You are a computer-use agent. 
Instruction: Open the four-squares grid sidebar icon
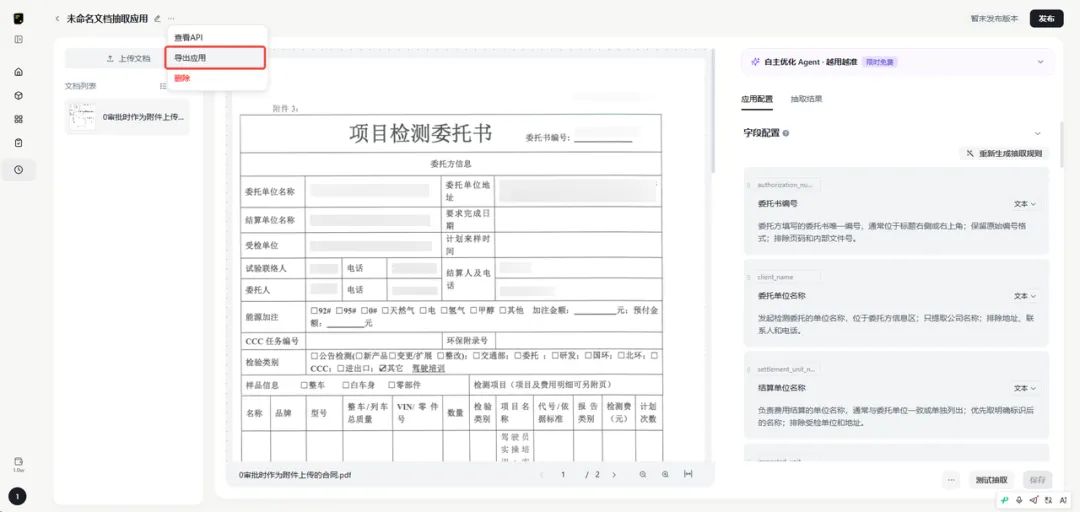(19, 119)
